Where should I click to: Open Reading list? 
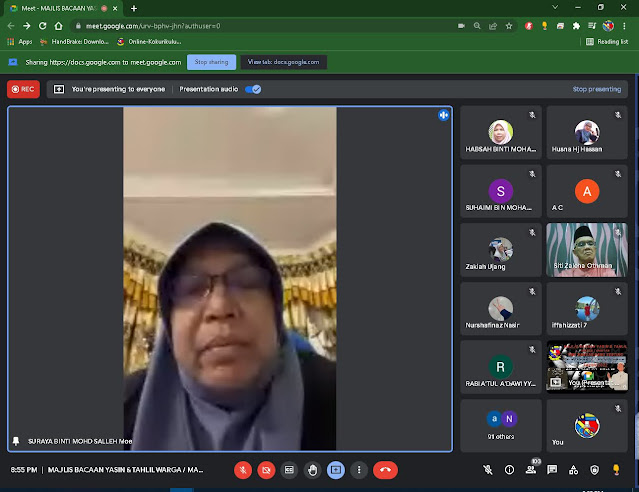click(607, 42)
